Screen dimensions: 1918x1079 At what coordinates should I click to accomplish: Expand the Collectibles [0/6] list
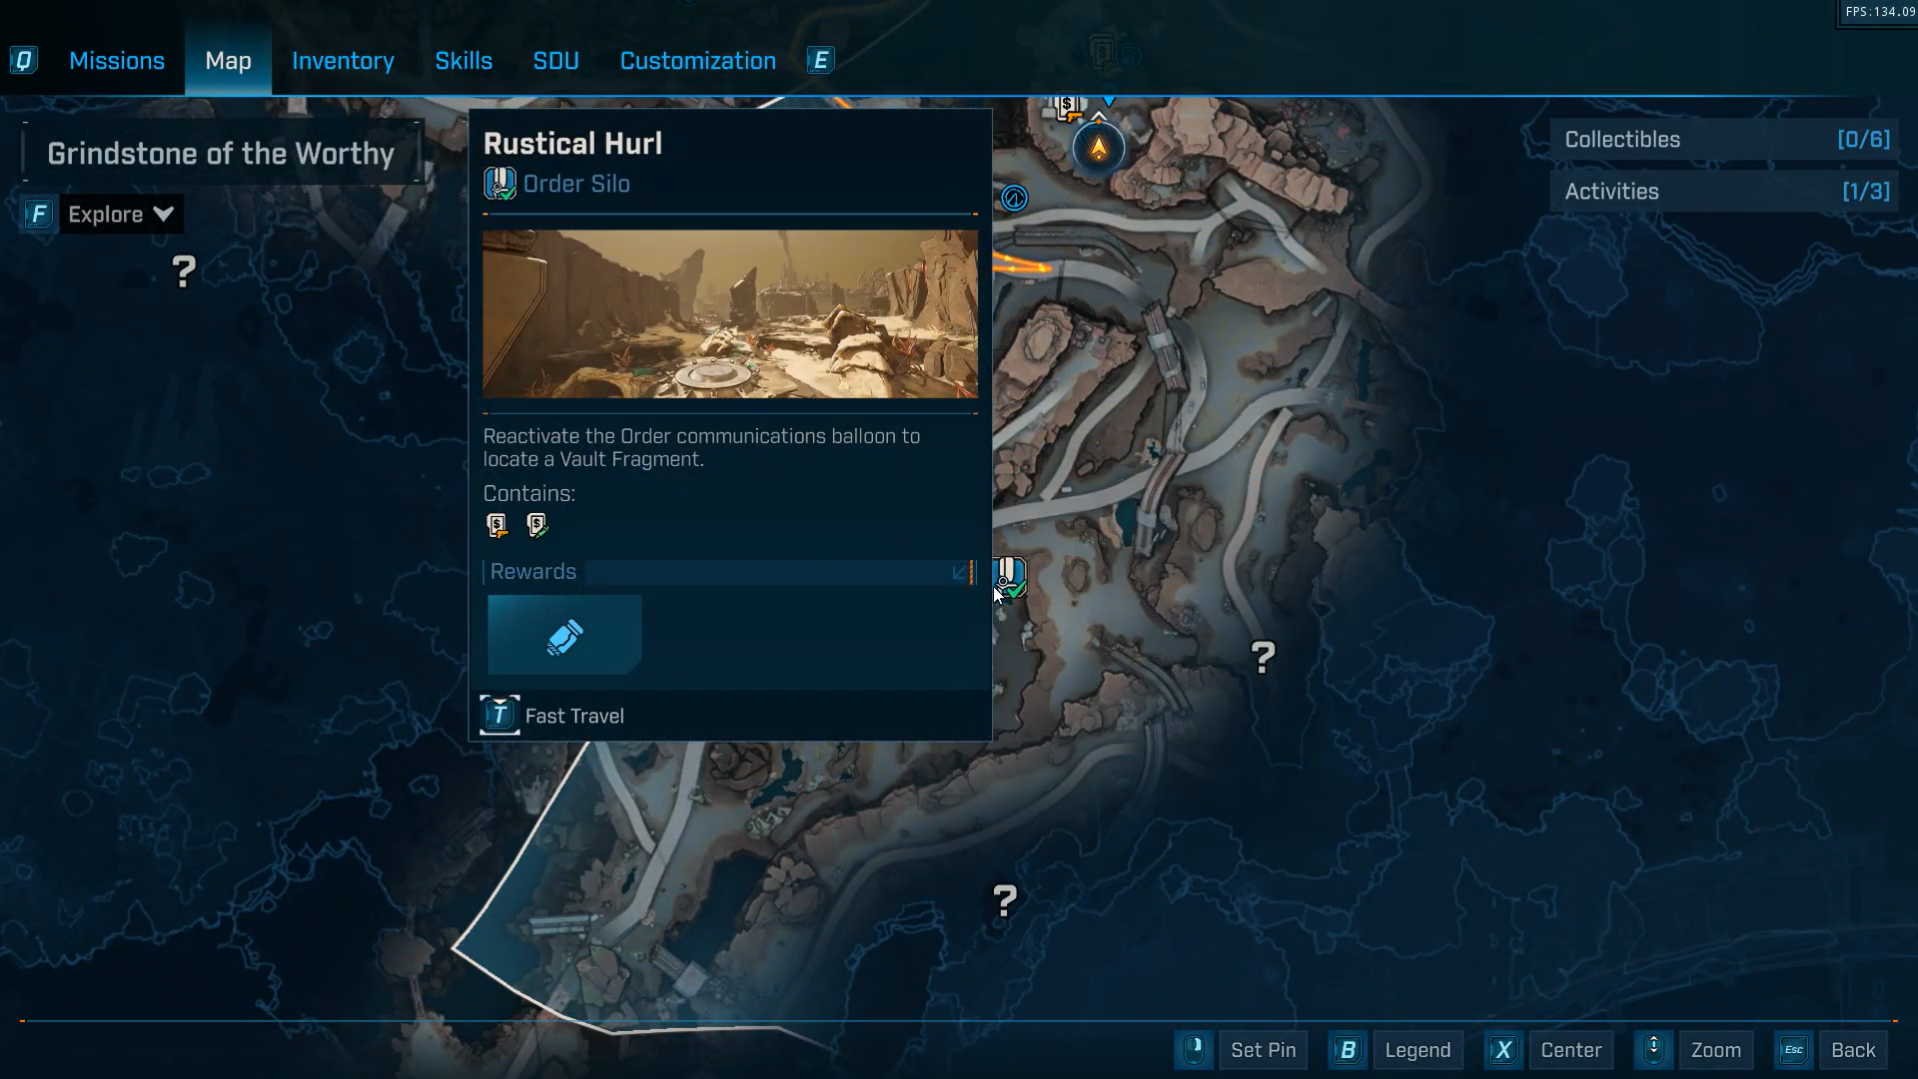pyautogui.click(x=1725, y=140)
